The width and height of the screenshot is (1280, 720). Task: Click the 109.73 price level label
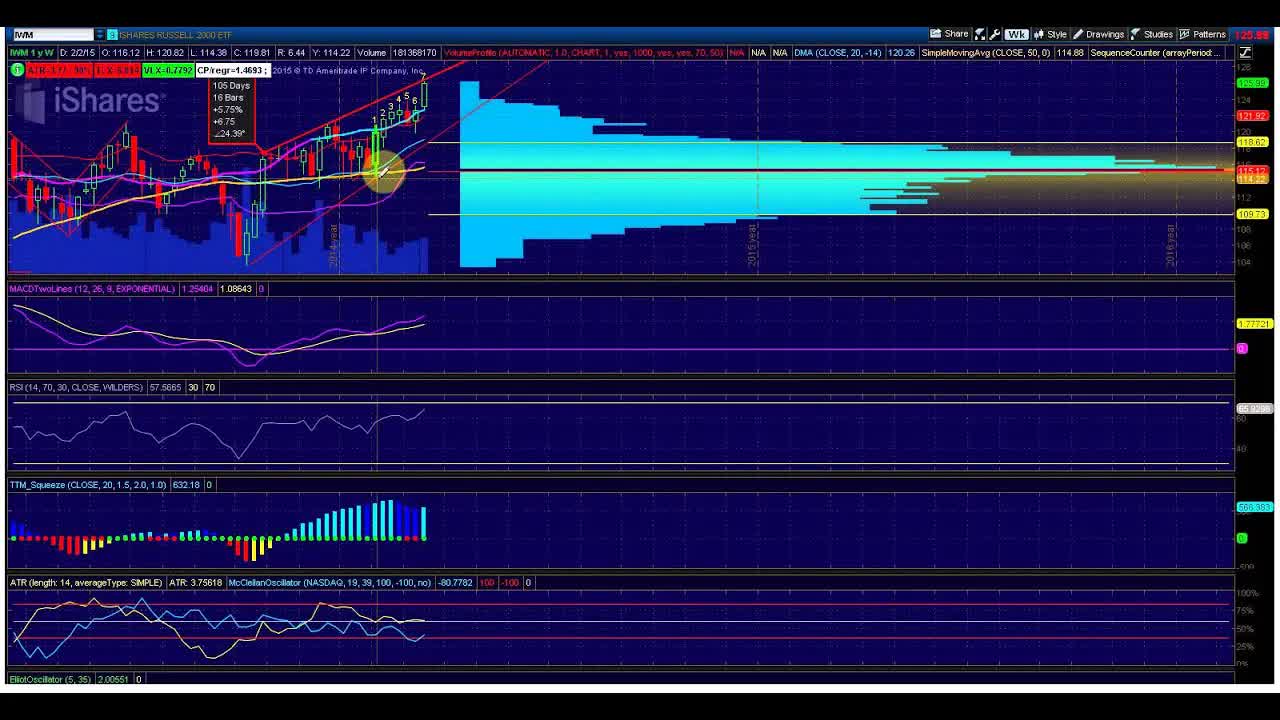pos(1252,214)
